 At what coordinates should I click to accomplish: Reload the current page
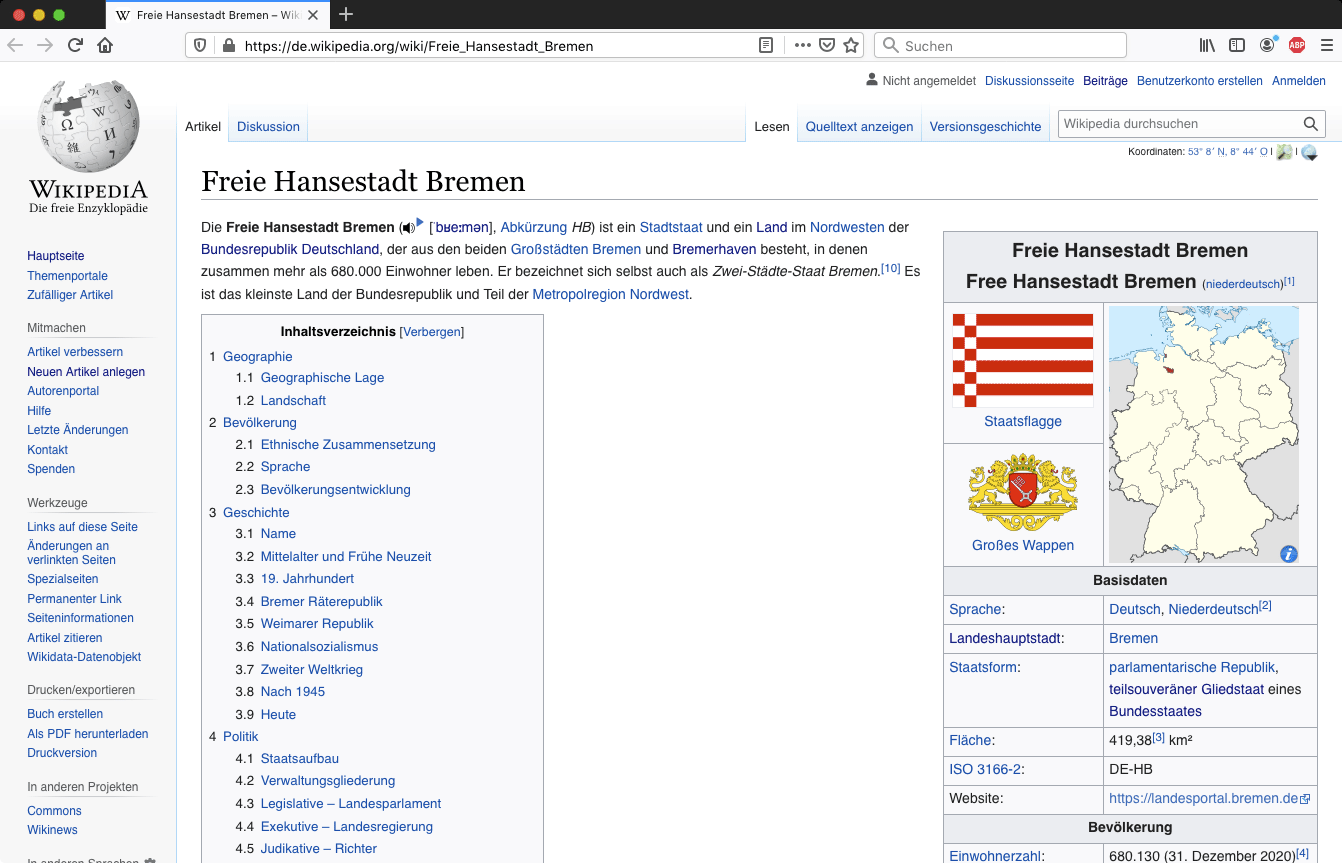pyautogui.click(x=75, y=45)
